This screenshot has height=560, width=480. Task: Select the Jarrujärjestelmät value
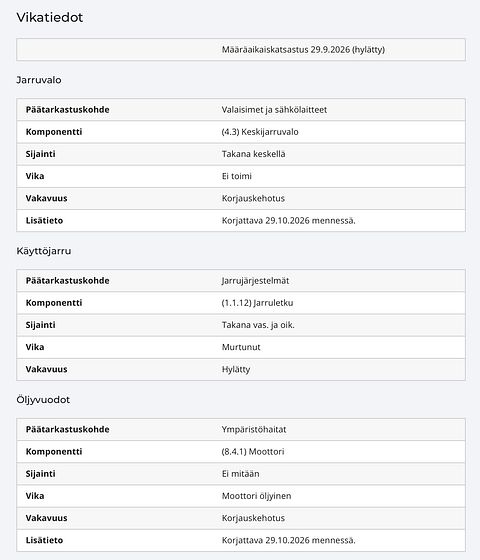[x=255, y=281]
